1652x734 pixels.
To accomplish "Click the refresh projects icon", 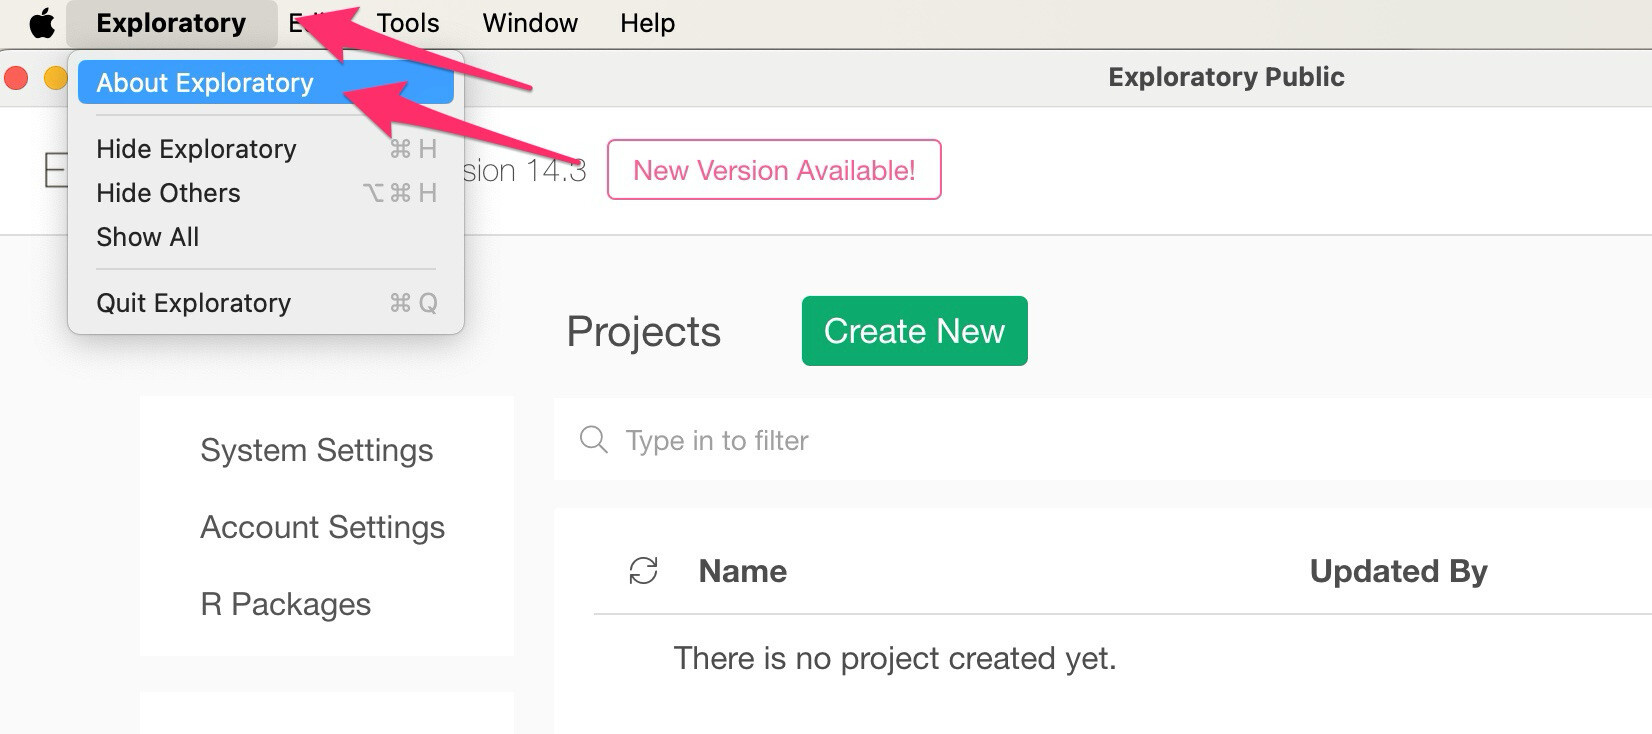I will [643, 571].
